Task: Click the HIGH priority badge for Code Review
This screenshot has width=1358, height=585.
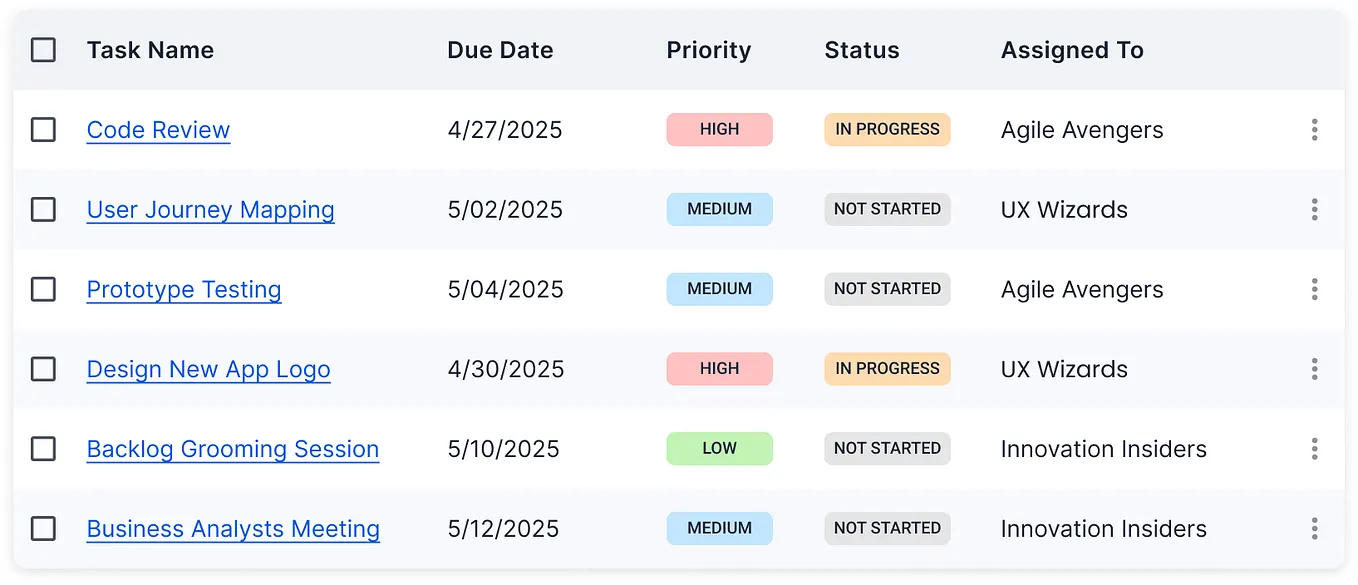Action: point(719,130)
